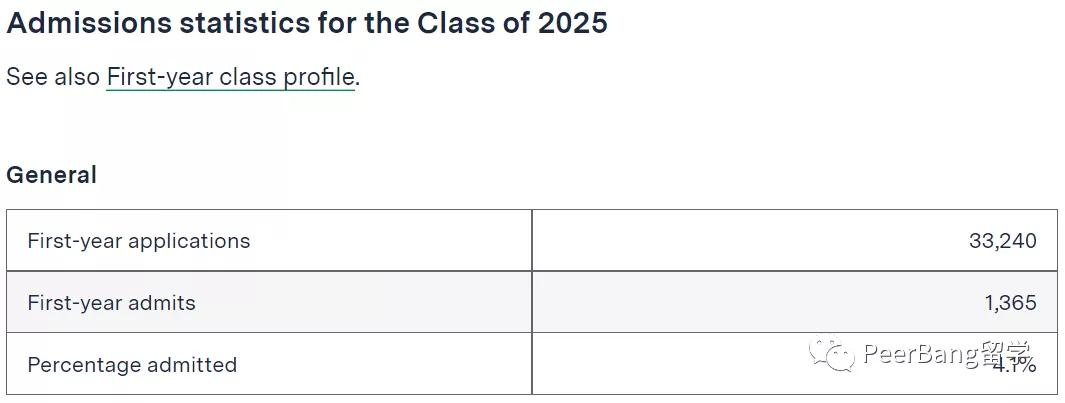The width and height of the screenshot is (1065, 403).
Task: Click the General section heading
Action: coord(52,175)
